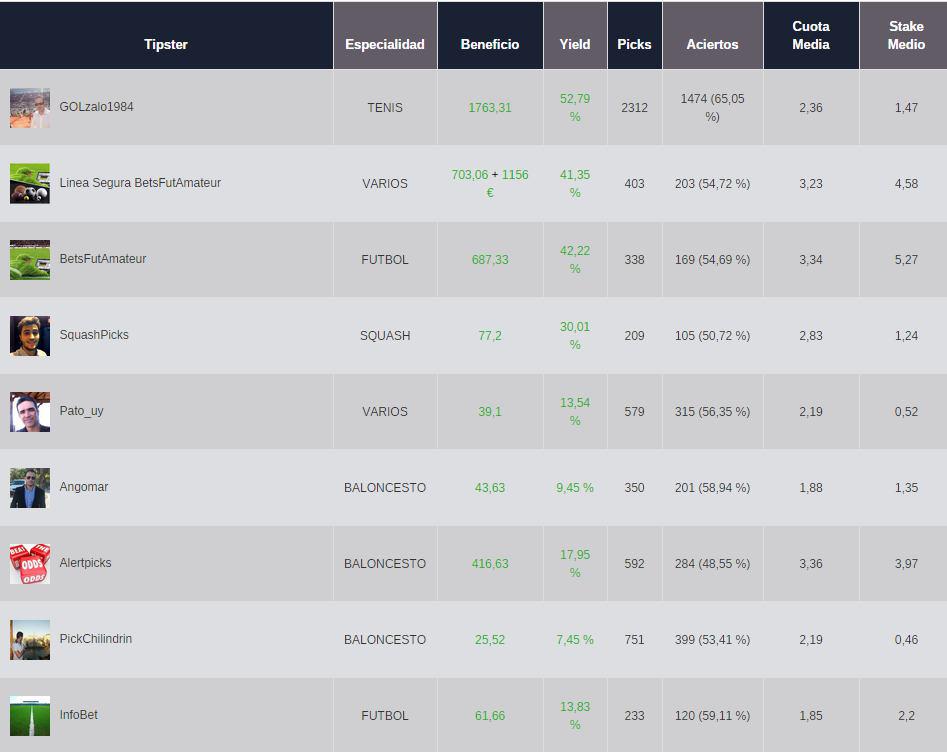Click picks count 751
The width and height of the screenshot is (947, 752).
pos(634,640)
